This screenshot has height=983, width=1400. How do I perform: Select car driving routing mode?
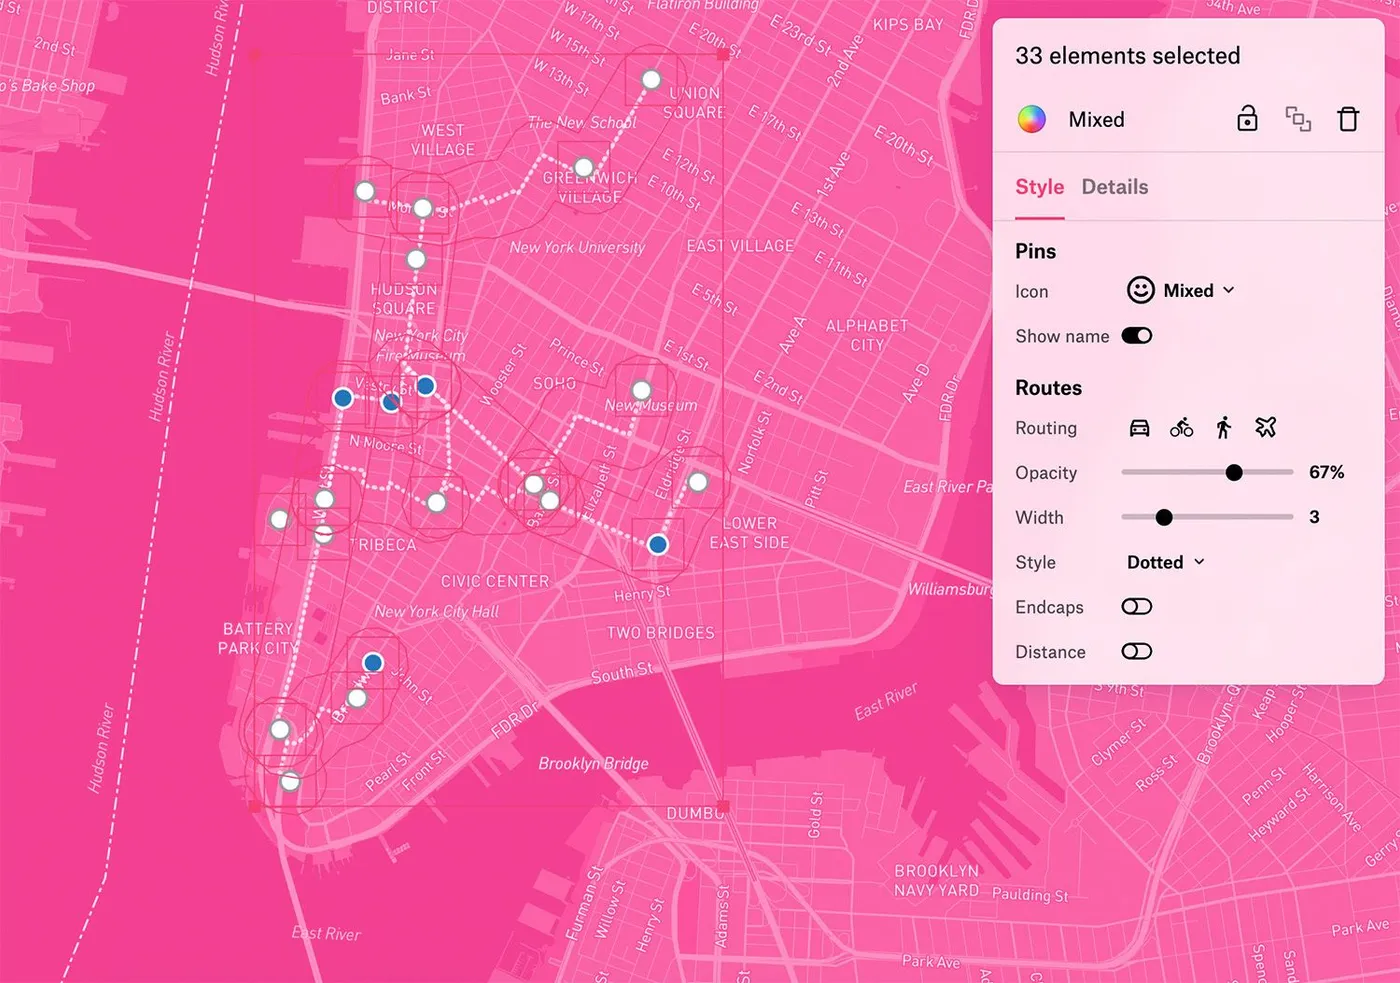(1139, 428)
